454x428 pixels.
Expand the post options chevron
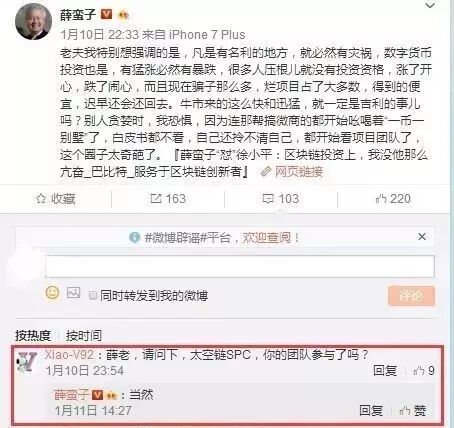[430, 6]
